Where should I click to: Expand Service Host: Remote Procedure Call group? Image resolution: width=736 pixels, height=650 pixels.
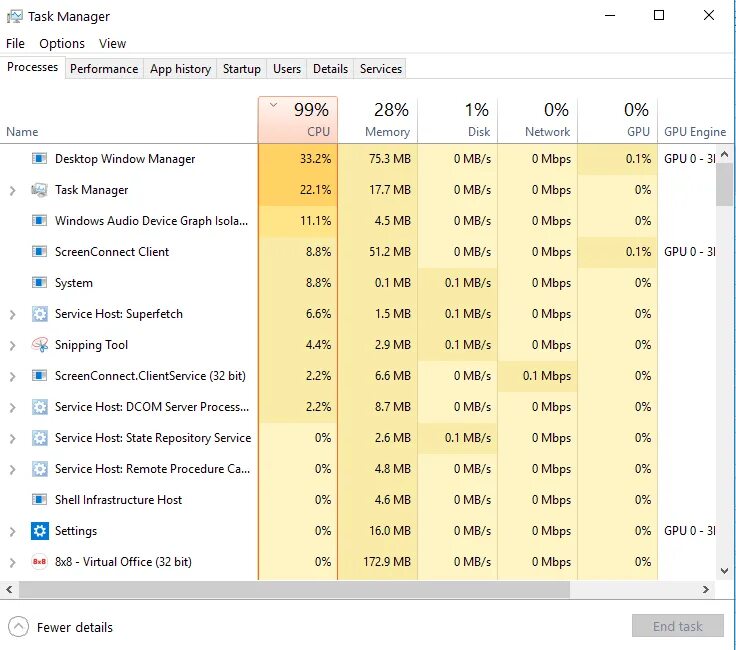[x=13, y=469]
